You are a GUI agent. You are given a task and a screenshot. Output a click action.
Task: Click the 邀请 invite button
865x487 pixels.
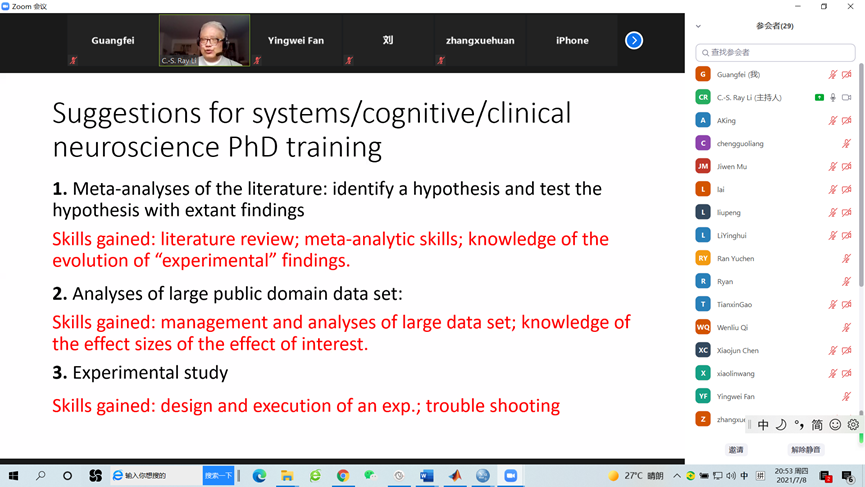pos(736,450)
